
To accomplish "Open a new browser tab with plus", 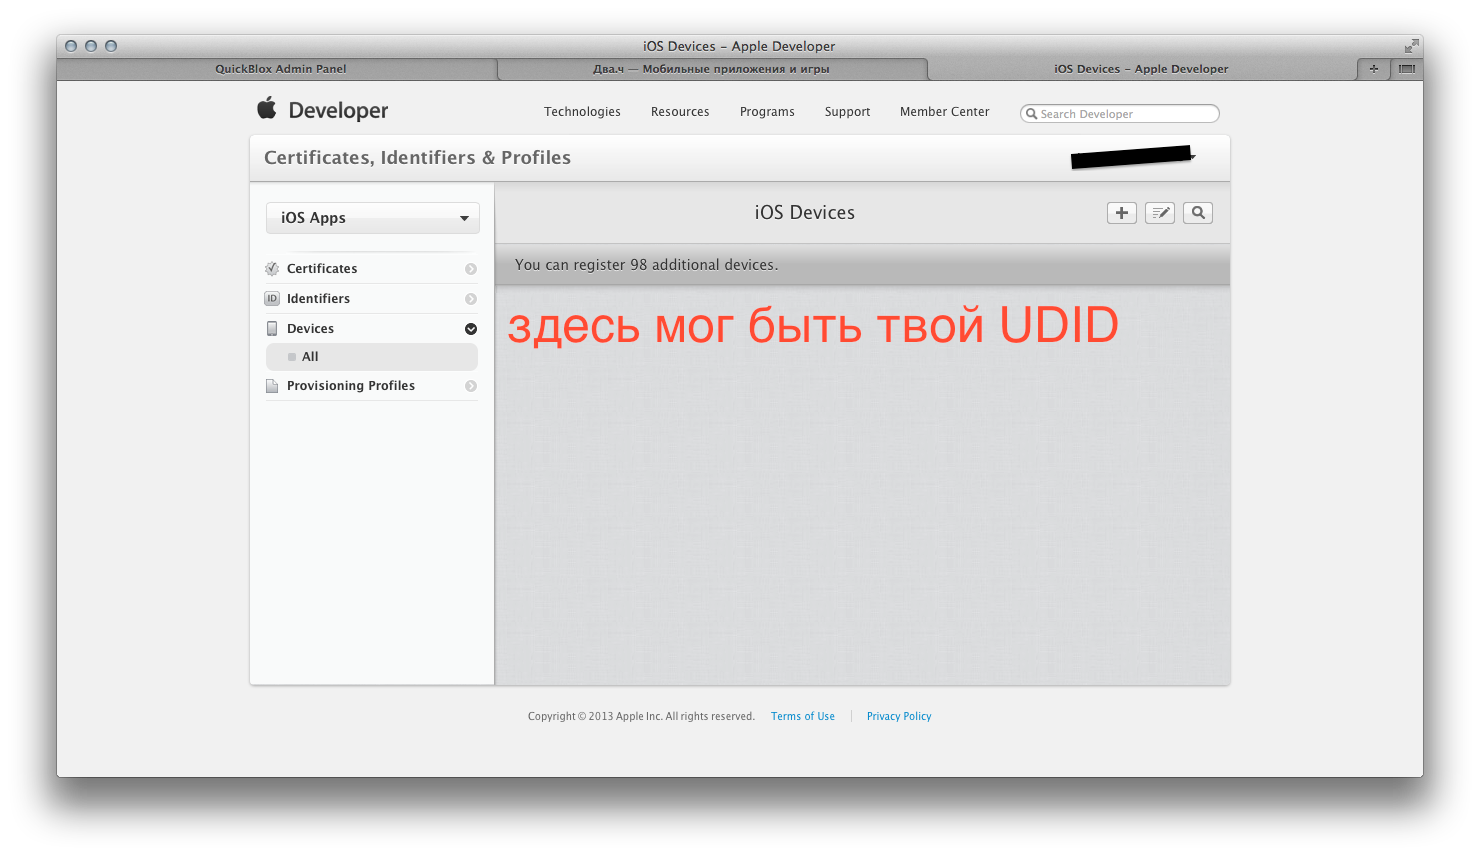I will (1373, 69).
